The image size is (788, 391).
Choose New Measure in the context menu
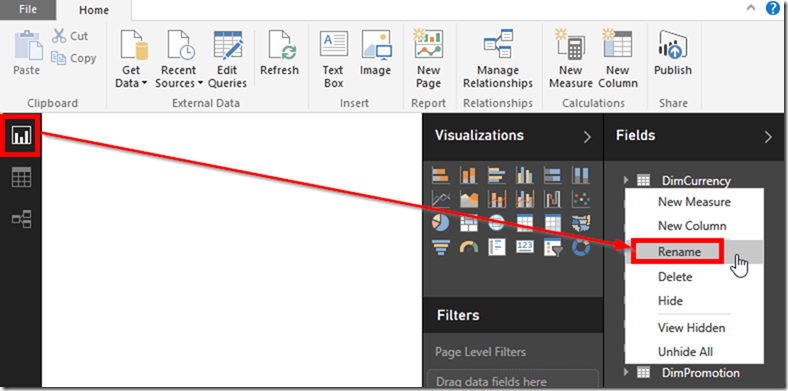[694, 202]
